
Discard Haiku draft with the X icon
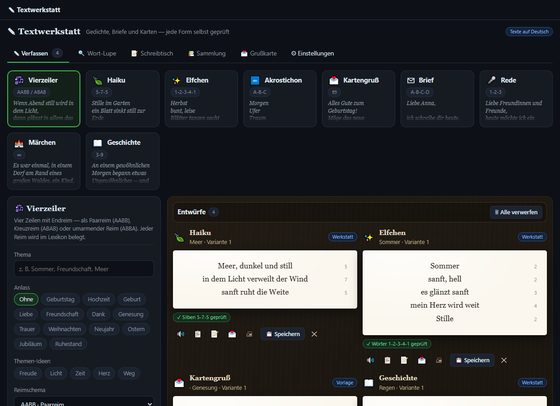[x=314, y=334]
